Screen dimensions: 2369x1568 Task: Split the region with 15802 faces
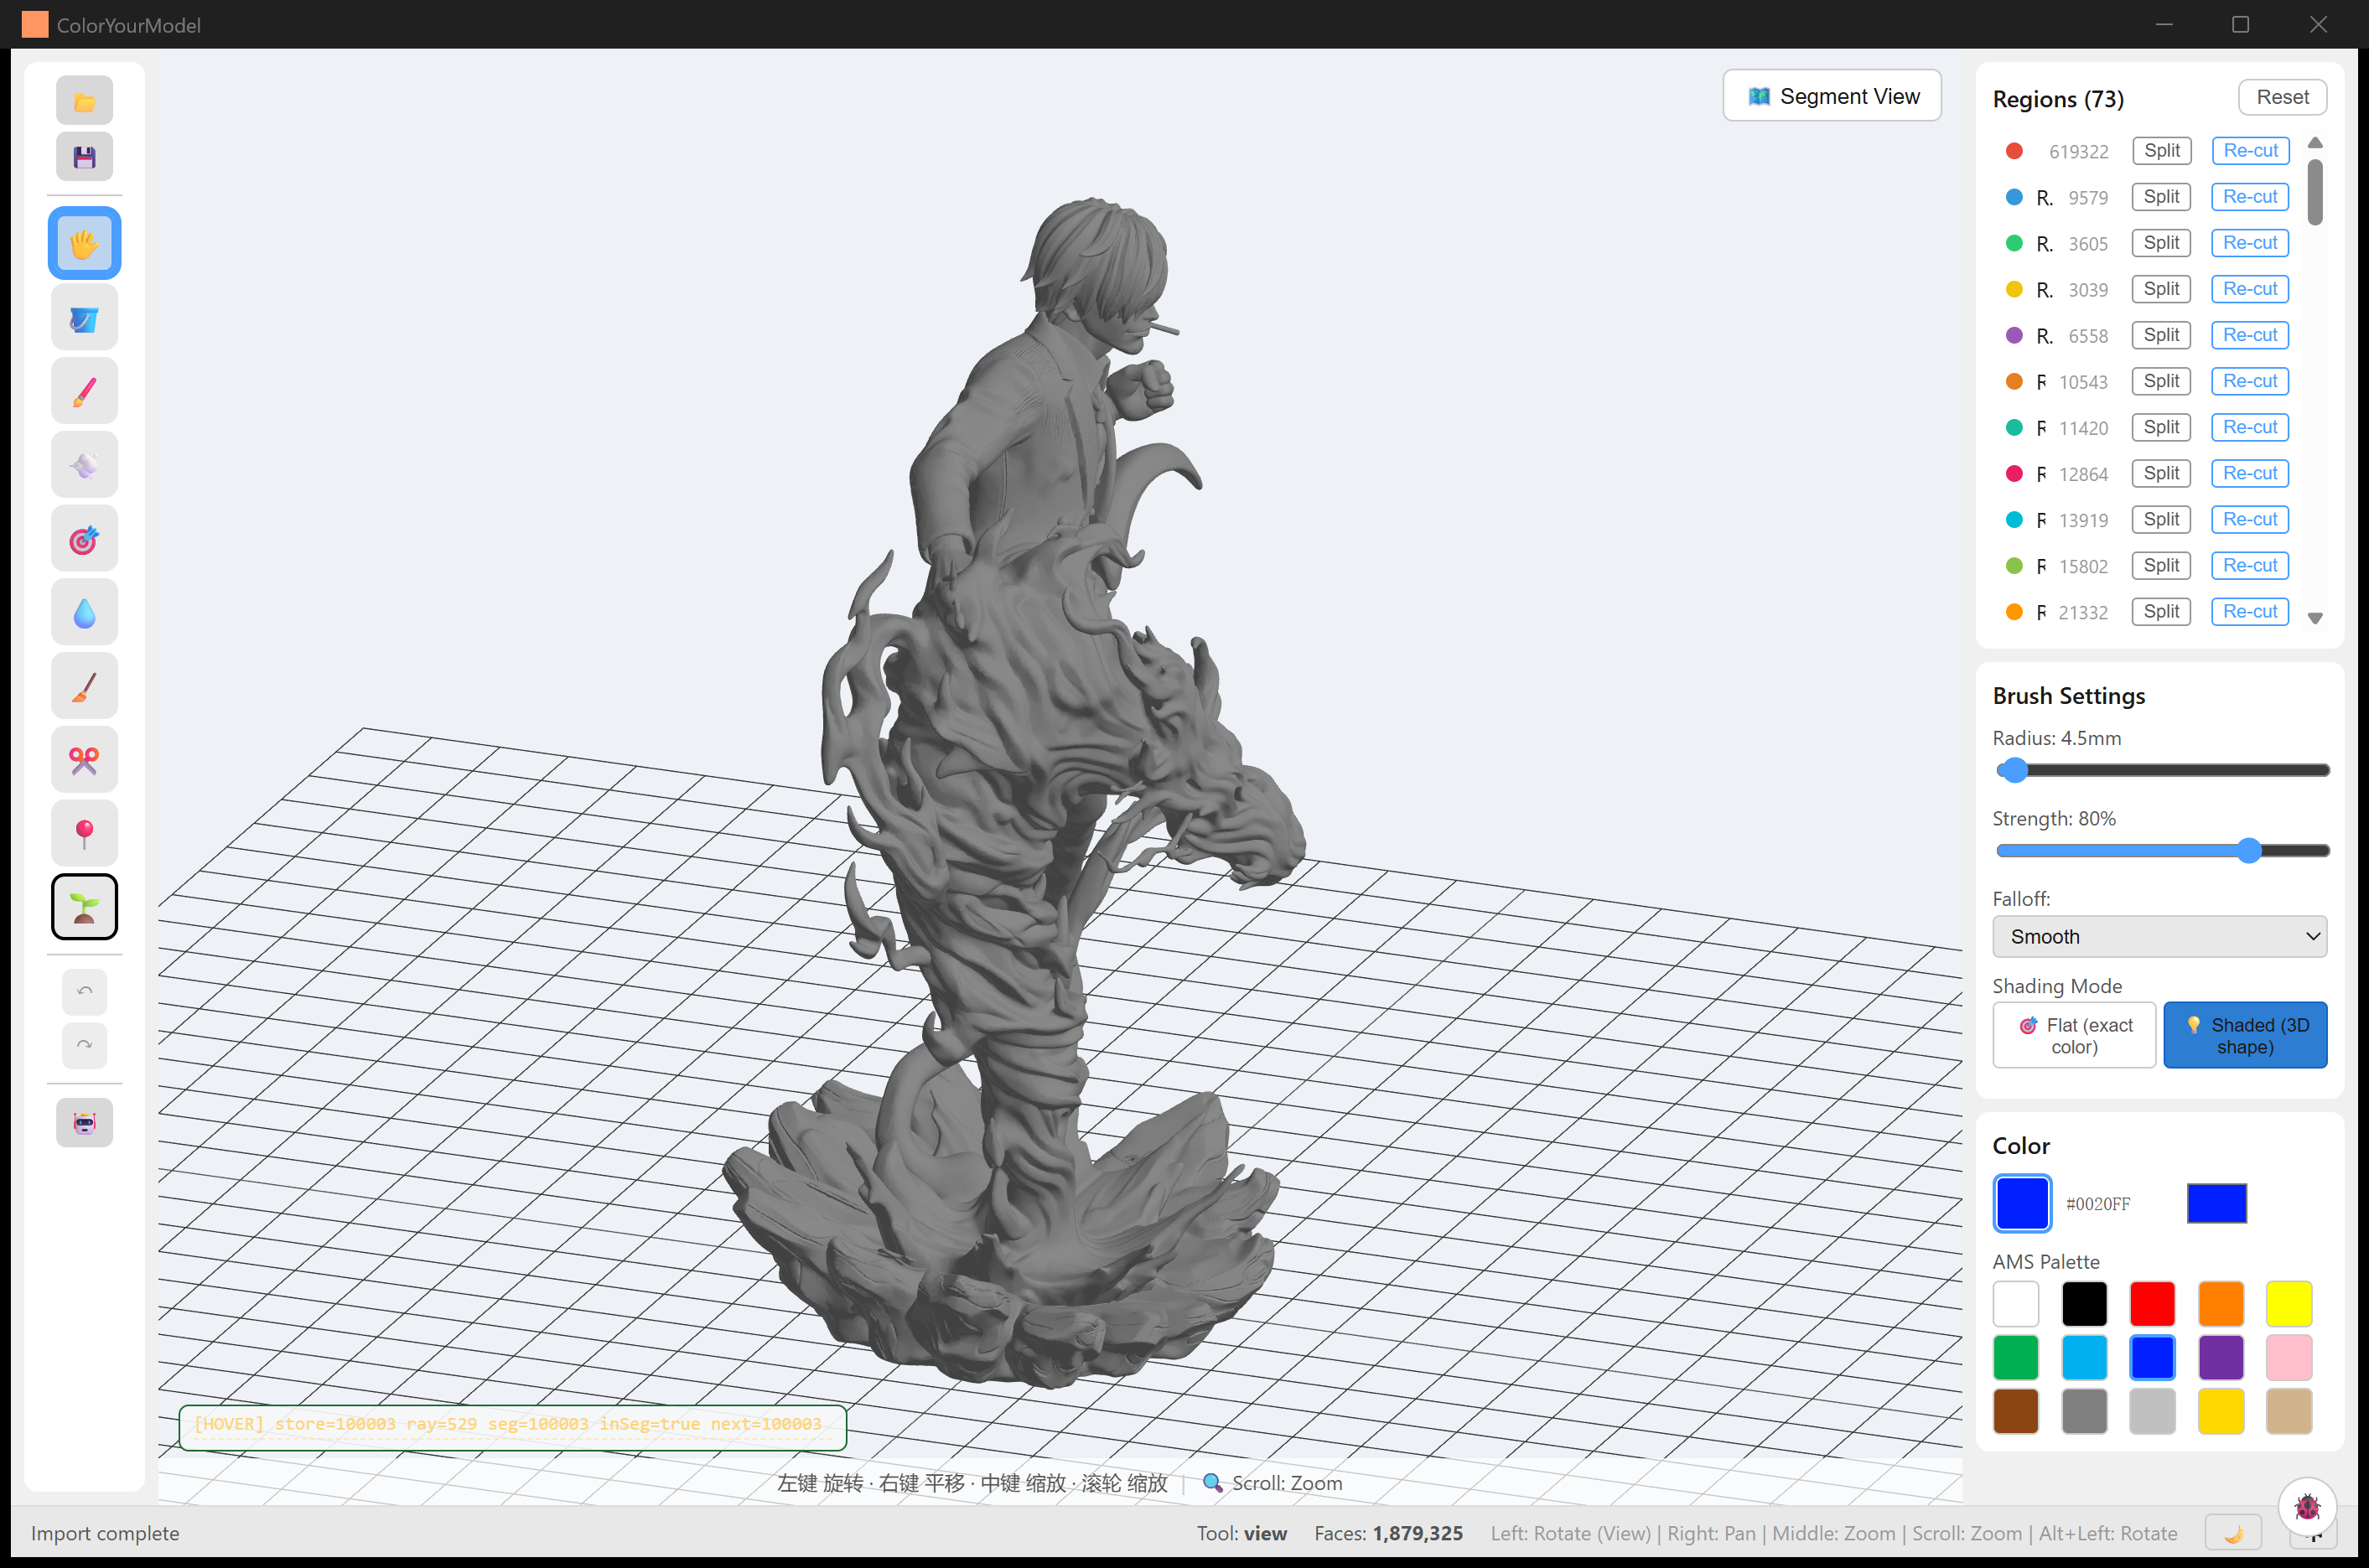2161,565
